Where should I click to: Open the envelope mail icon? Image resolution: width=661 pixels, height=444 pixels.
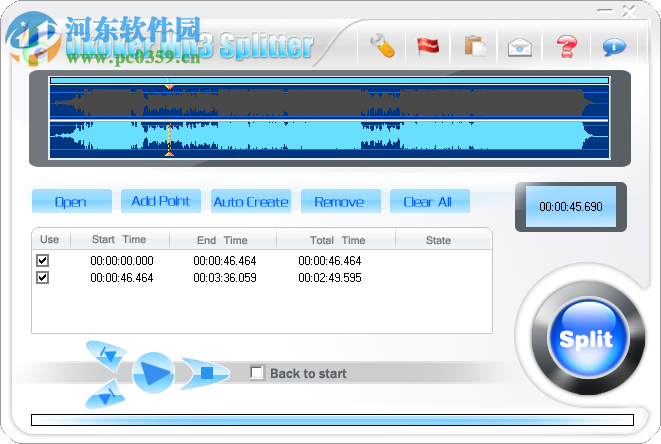[519, 47]
